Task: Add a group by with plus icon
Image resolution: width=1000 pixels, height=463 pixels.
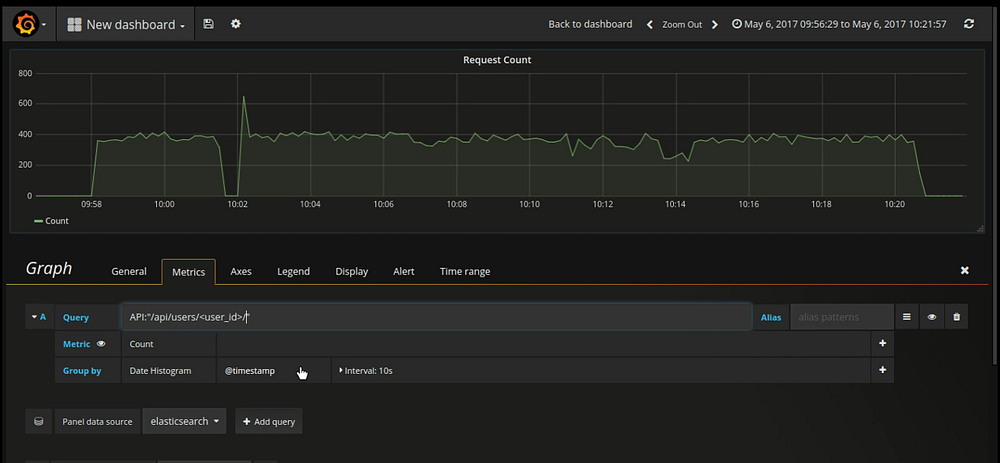Action: (x=883, y=370)
